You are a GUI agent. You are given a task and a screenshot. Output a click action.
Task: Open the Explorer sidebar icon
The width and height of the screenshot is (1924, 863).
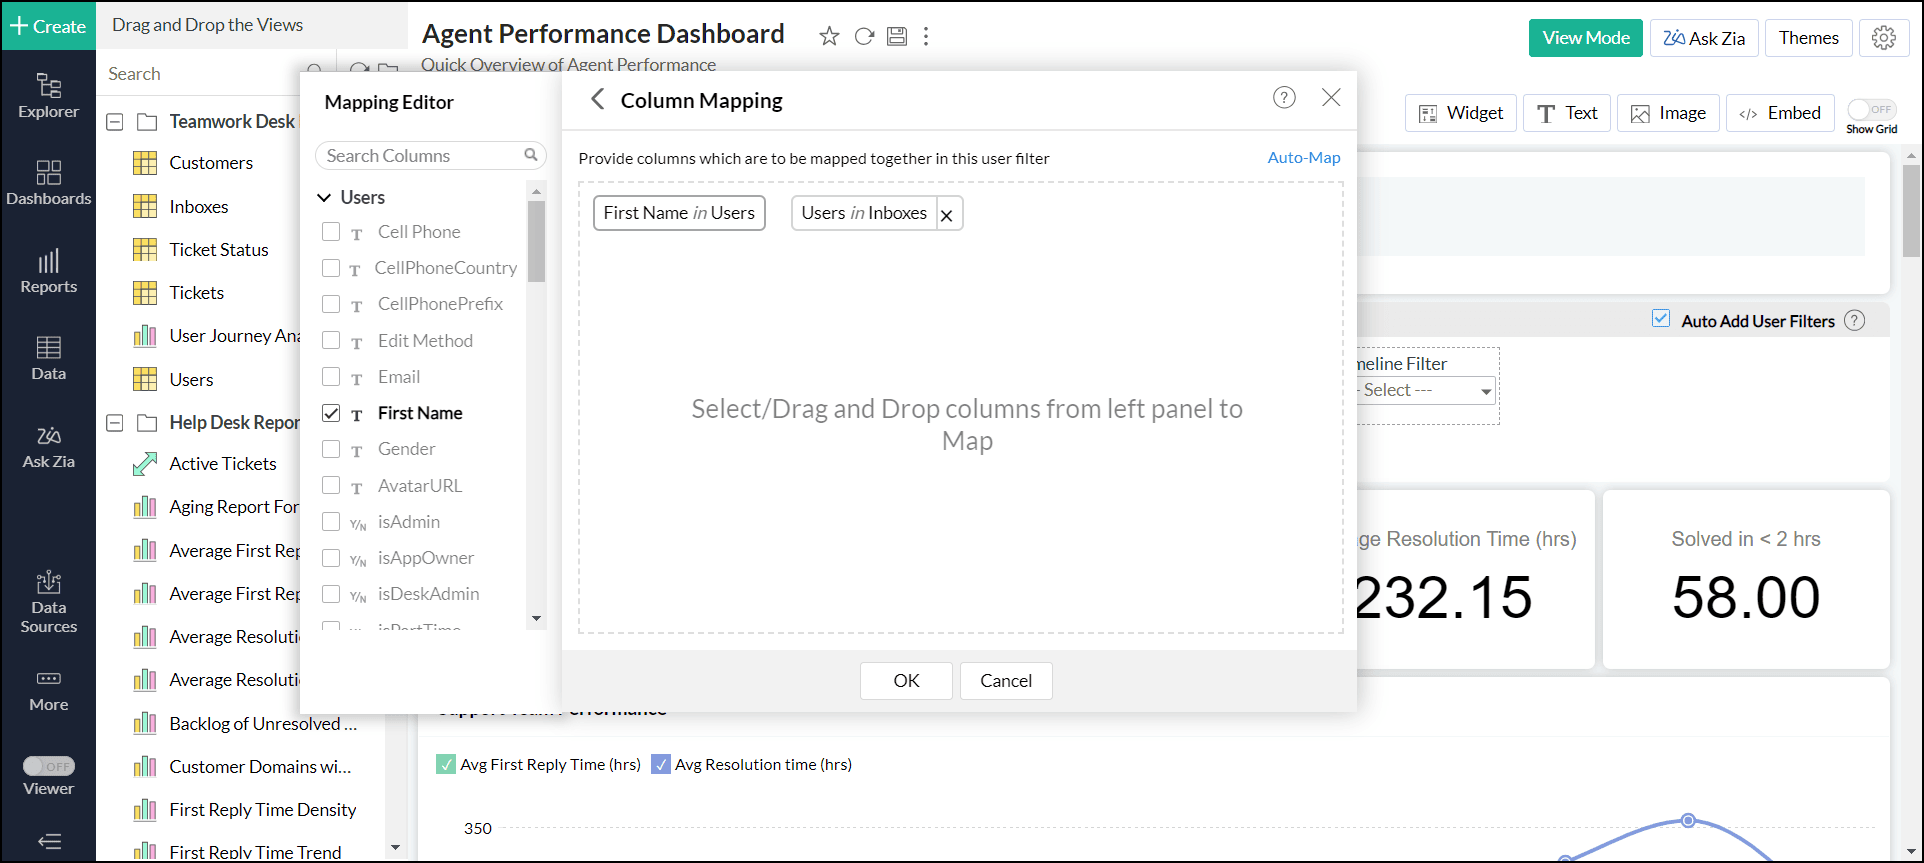coord(48,96)
